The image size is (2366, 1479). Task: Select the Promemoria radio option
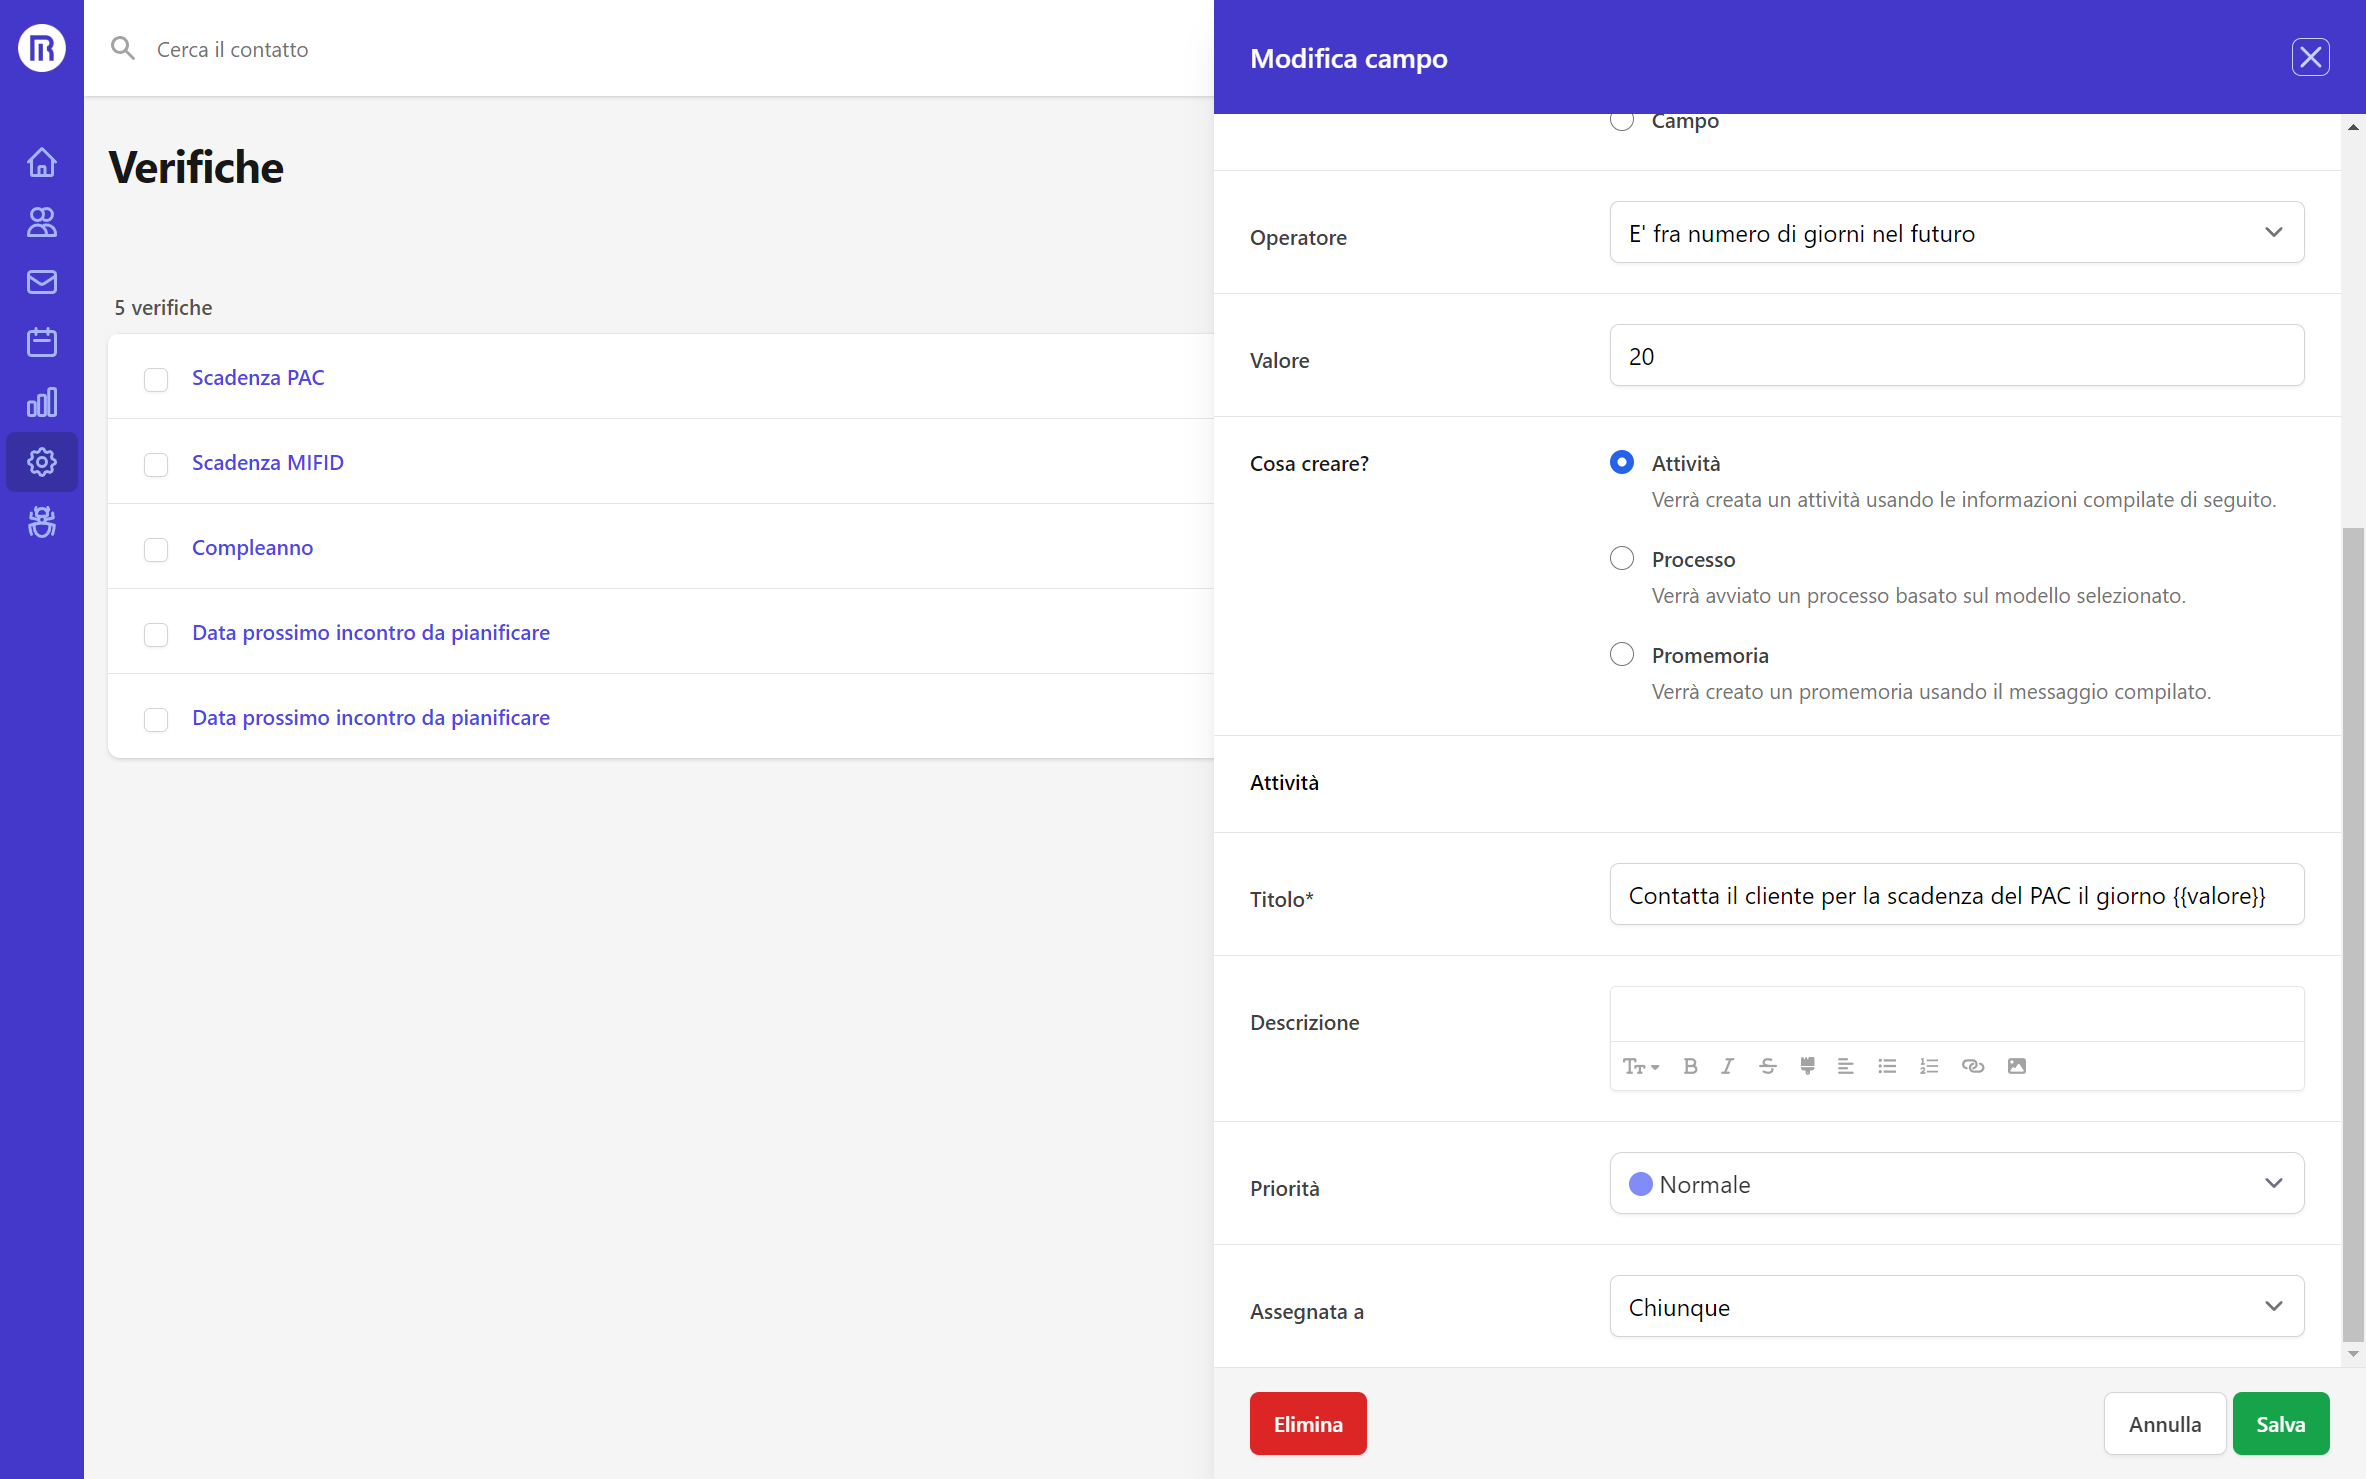point(1622,654)
